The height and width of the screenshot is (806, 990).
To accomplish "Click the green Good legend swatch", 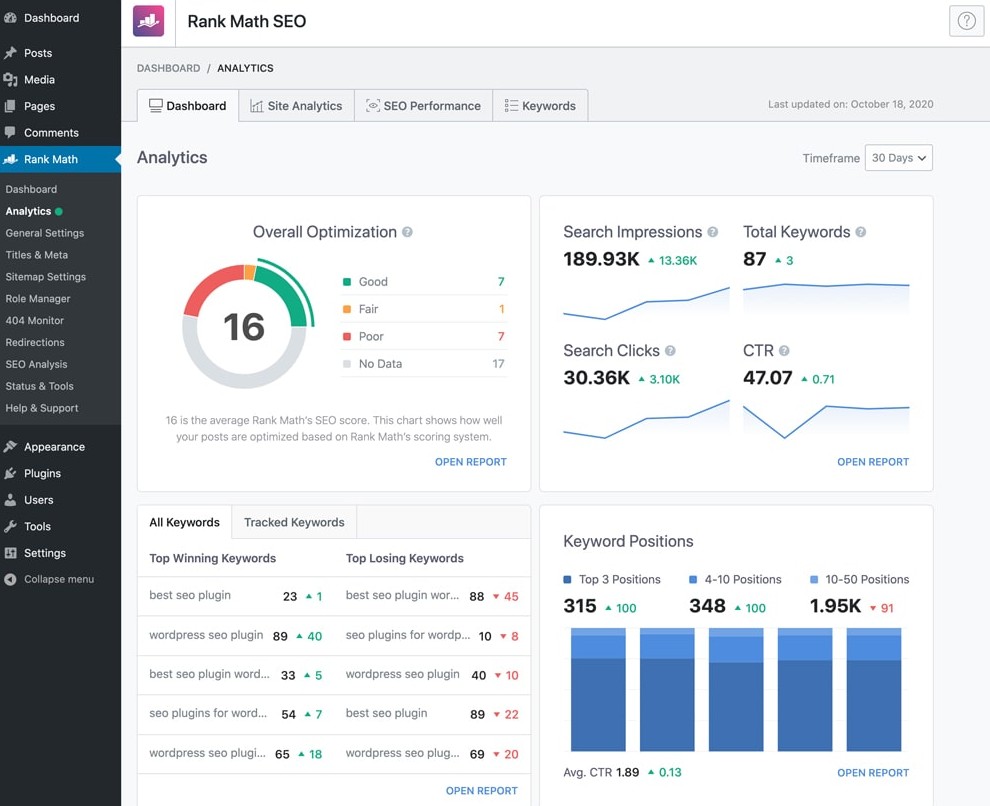I will point(347,282).
